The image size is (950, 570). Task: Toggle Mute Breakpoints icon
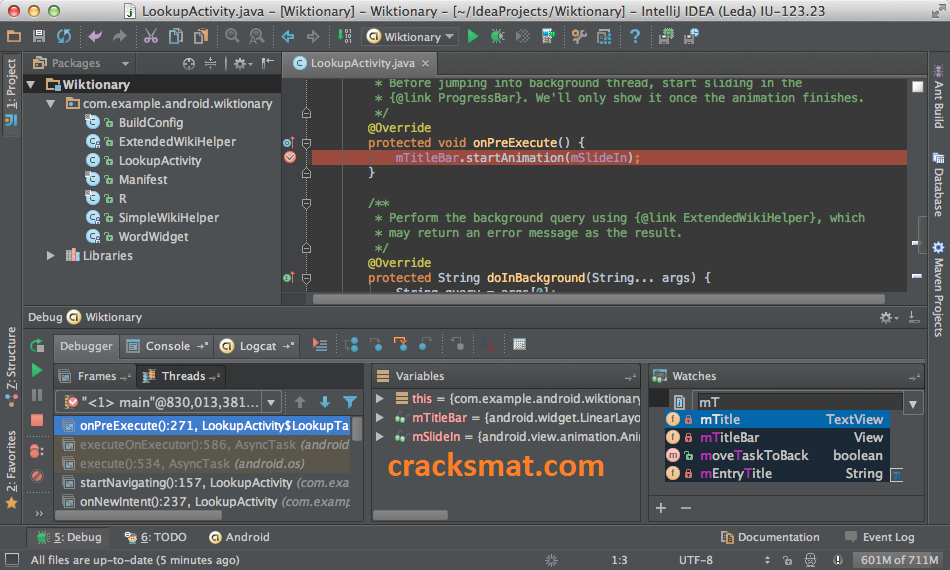(37, 476)
